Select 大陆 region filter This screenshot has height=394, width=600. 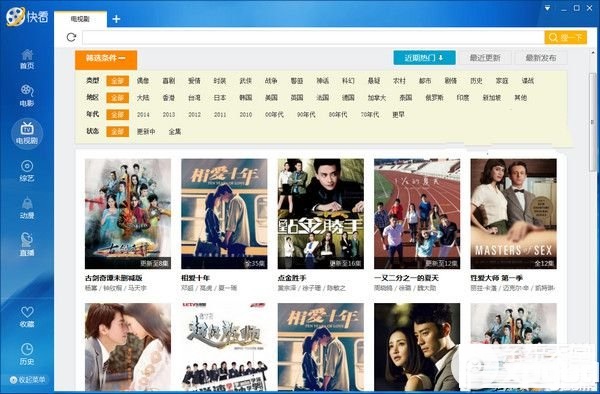click(x=143, y=98)
